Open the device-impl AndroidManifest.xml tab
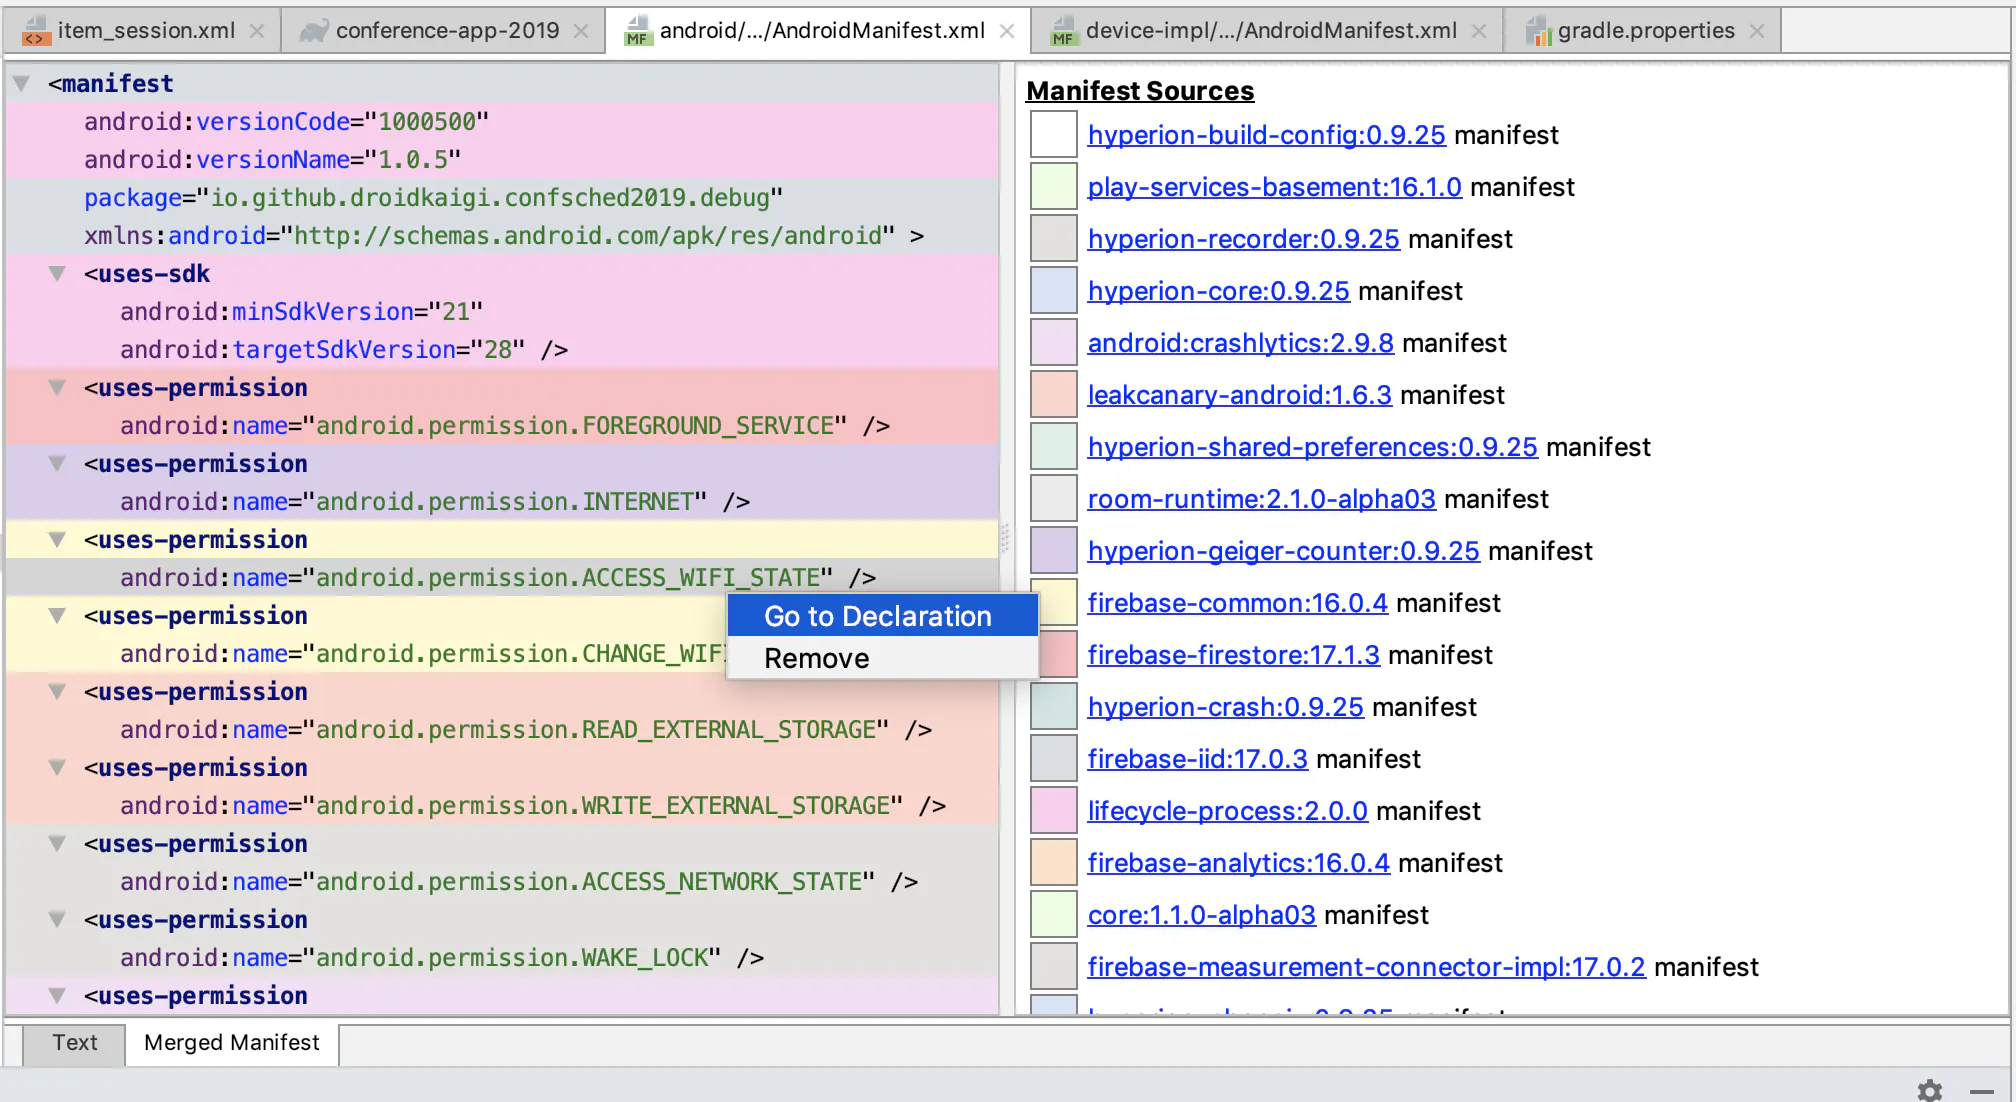The width and height of the screenshot is (2016, 1102). 1270,31
